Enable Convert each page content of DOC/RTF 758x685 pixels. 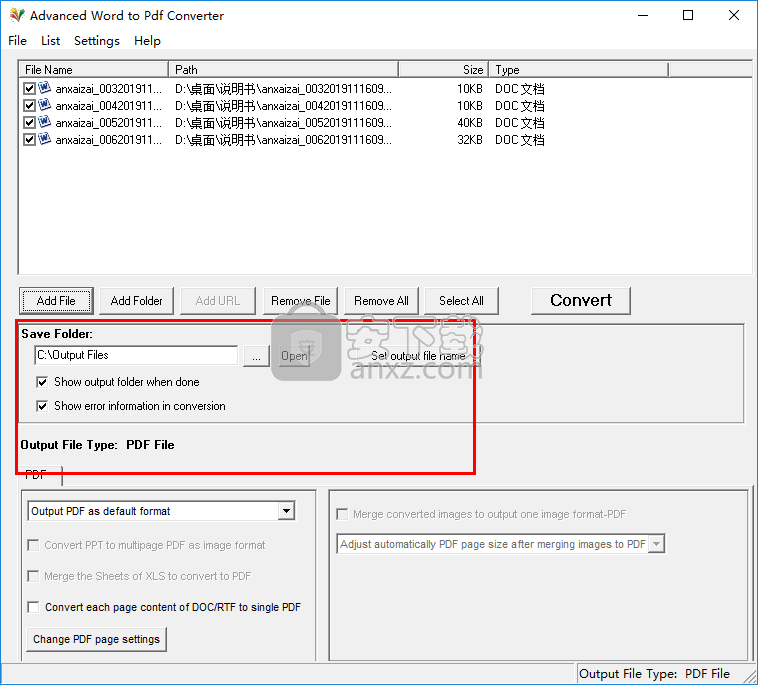pos(33,607)
